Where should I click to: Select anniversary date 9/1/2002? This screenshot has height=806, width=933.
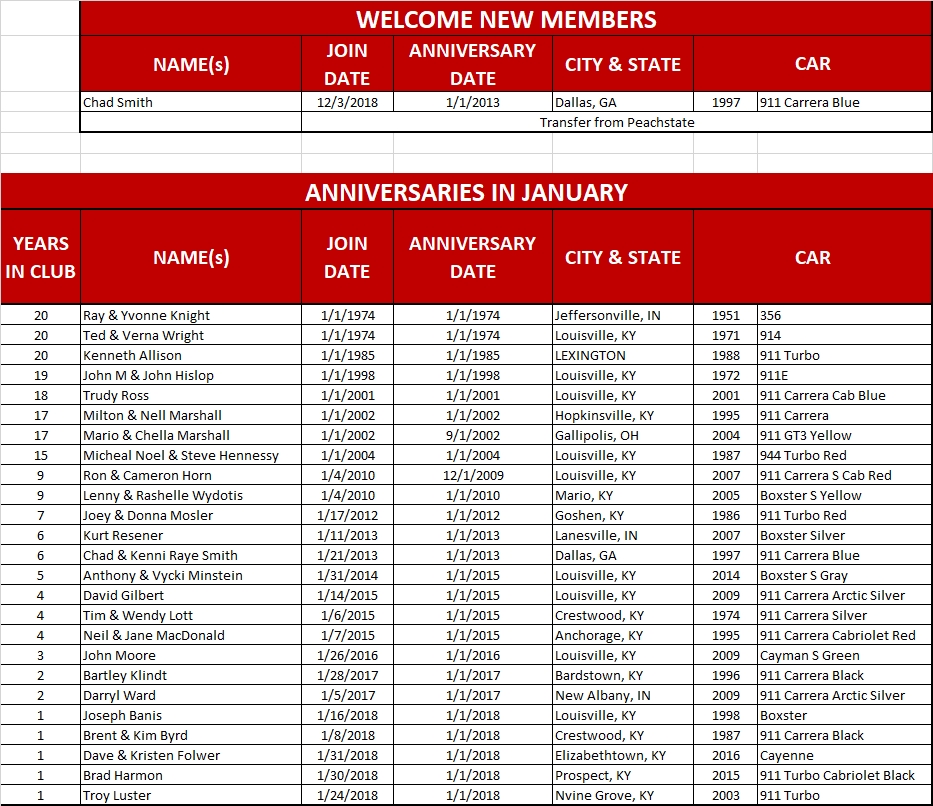(x=473, y=435)
